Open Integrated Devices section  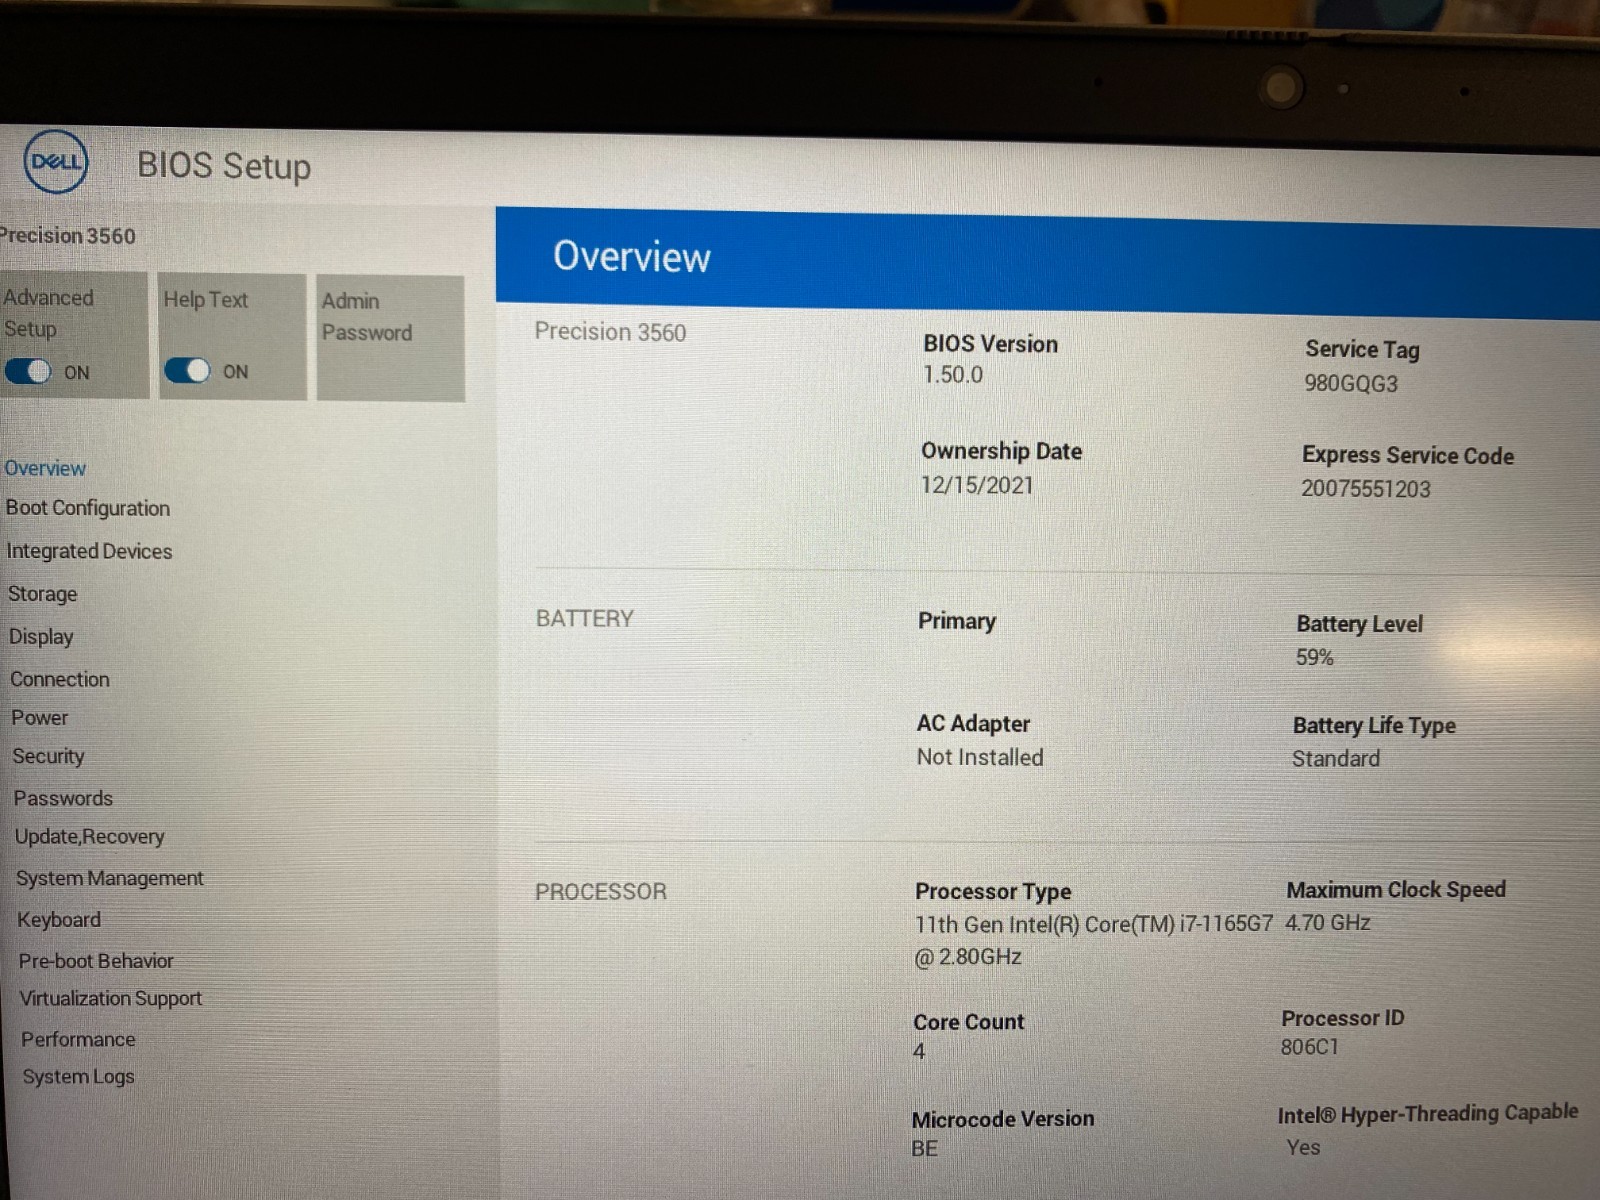coord(89,551)
